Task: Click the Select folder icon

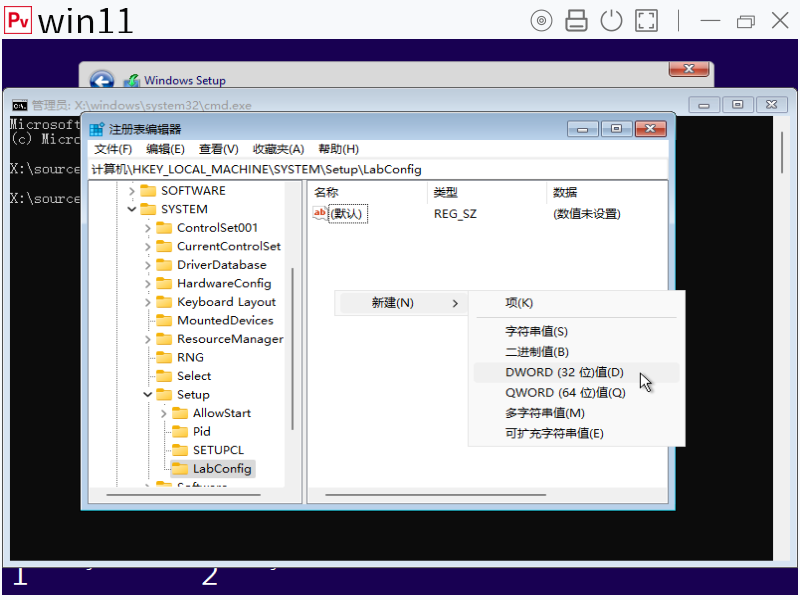Action: 164,376
